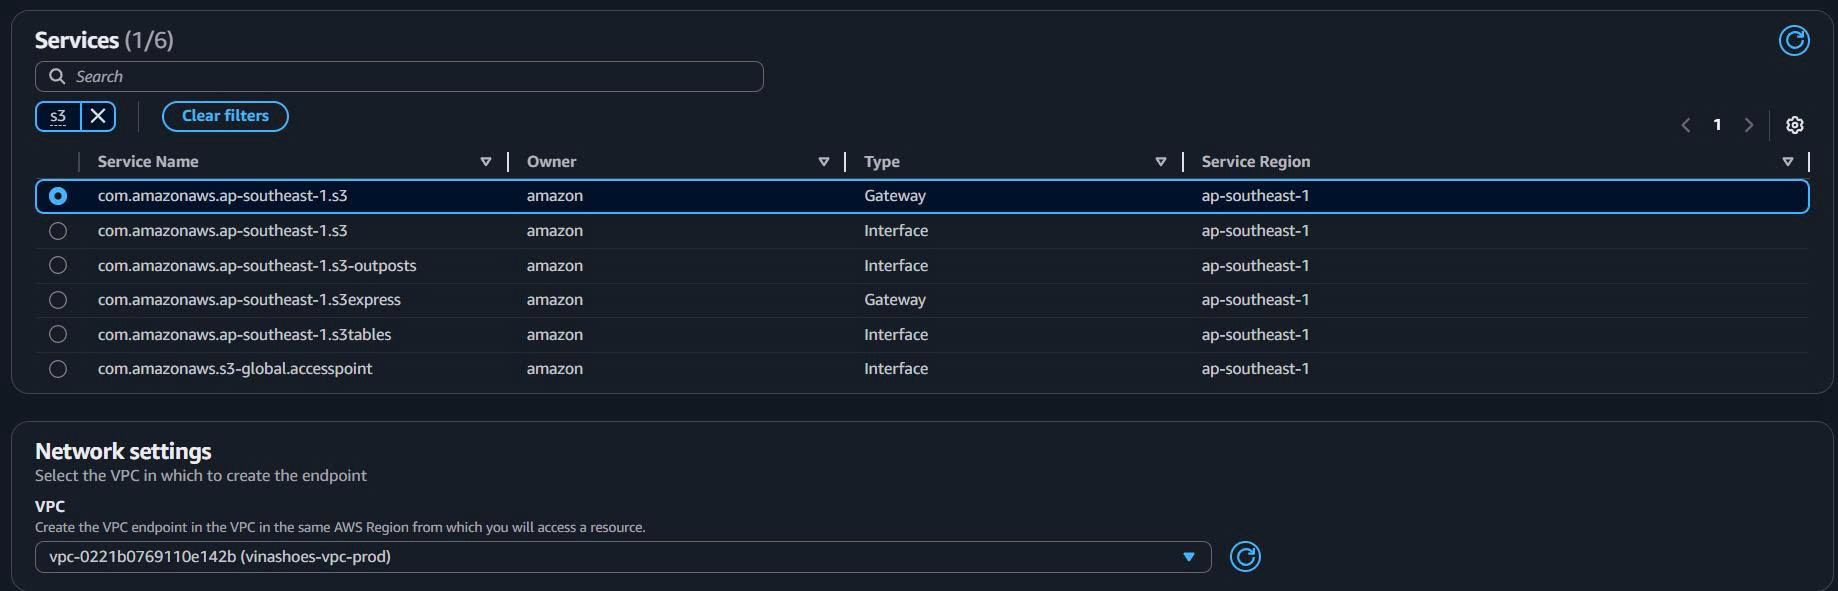
Task: Sort by Service Name column
Action: [x=485, y=162]
